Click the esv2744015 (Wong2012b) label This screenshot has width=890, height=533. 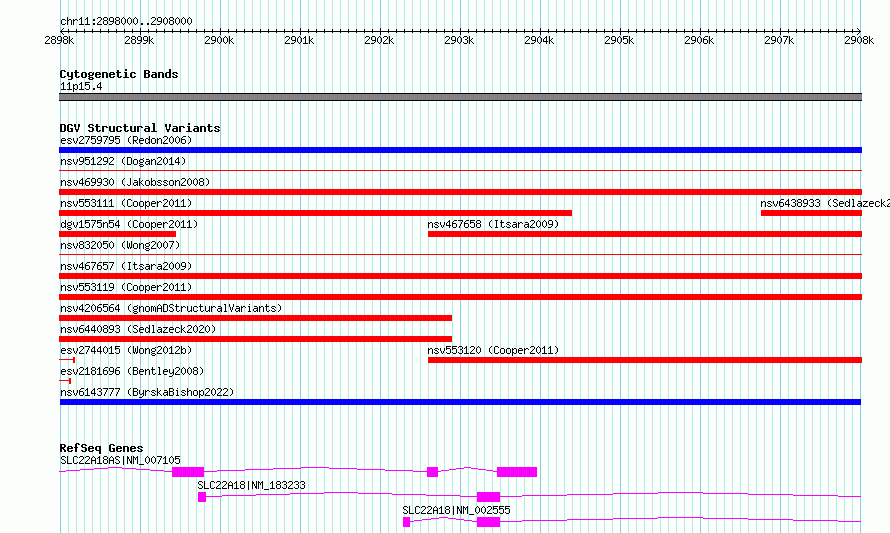(x=126, y=350)
